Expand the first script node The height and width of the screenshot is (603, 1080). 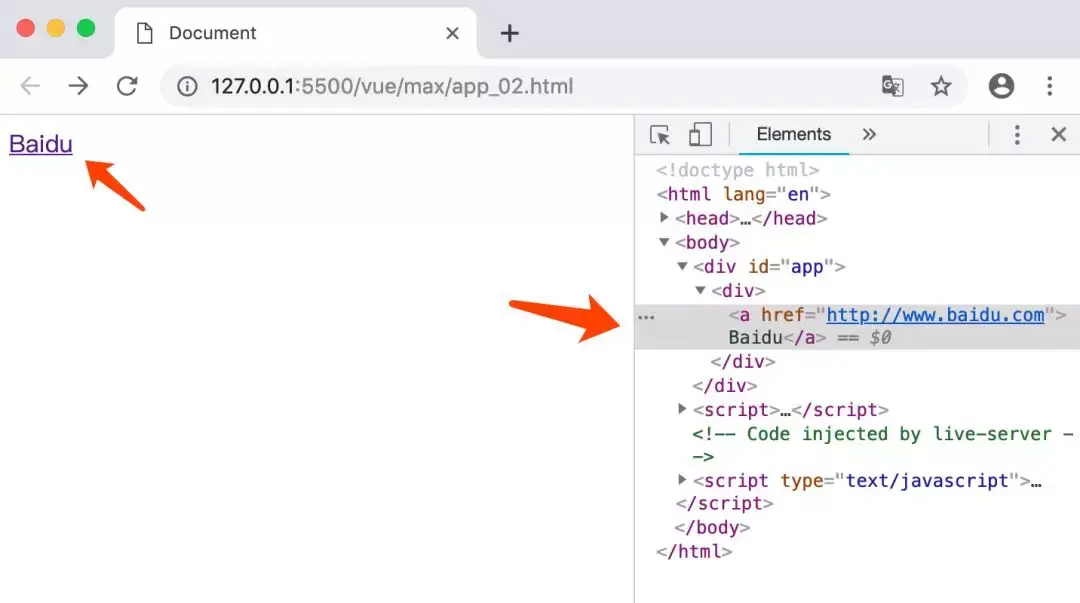682,409
